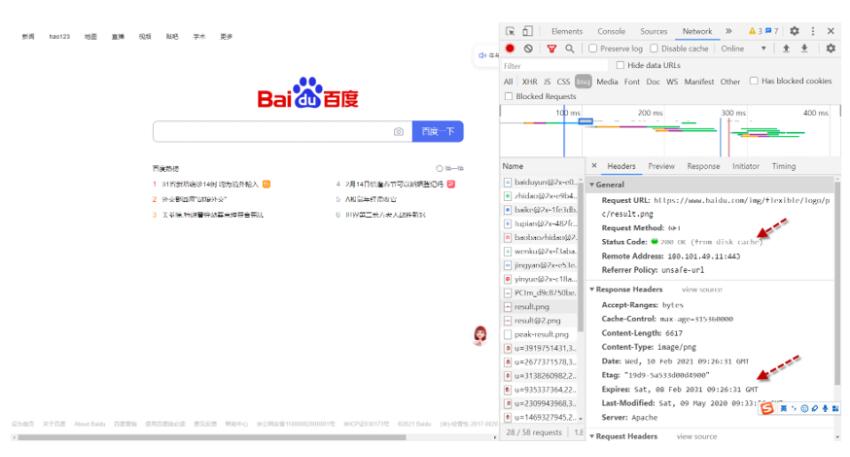
Task: Select the WS resource type filter
Action: click(672, 82)
